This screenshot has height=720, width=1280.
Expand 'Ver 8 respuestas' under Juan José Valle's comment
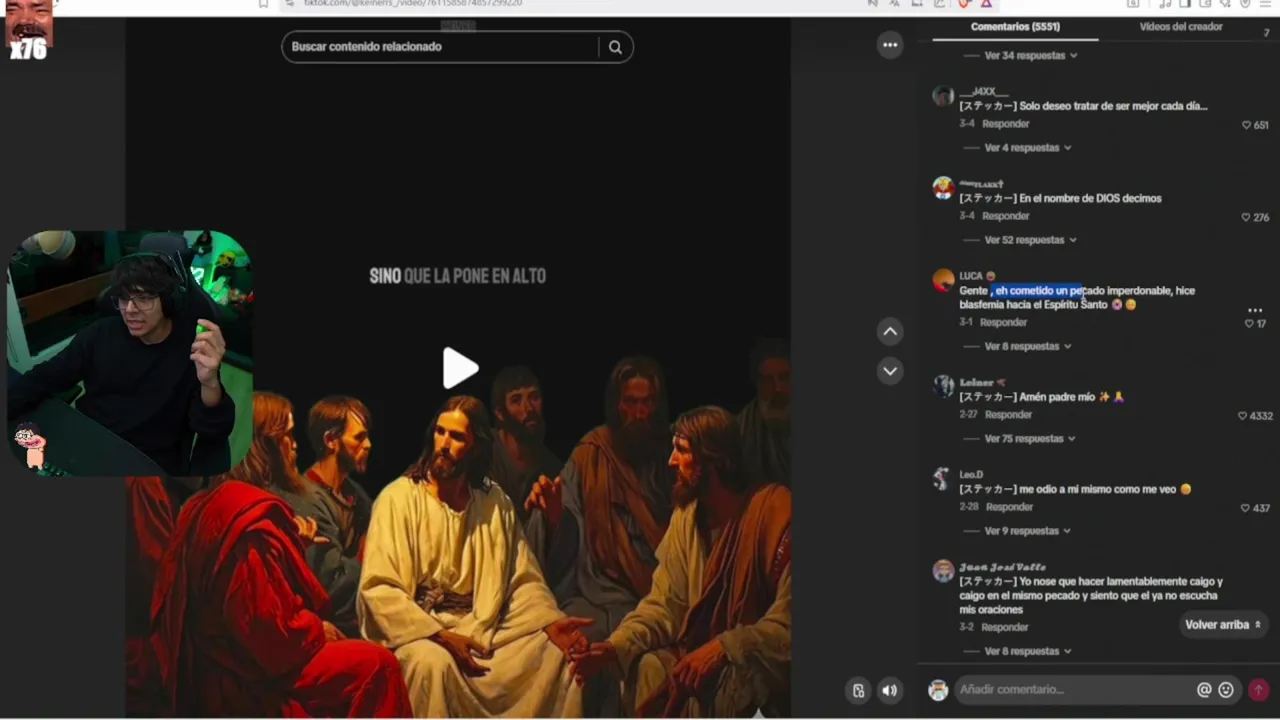[1027, 651]
